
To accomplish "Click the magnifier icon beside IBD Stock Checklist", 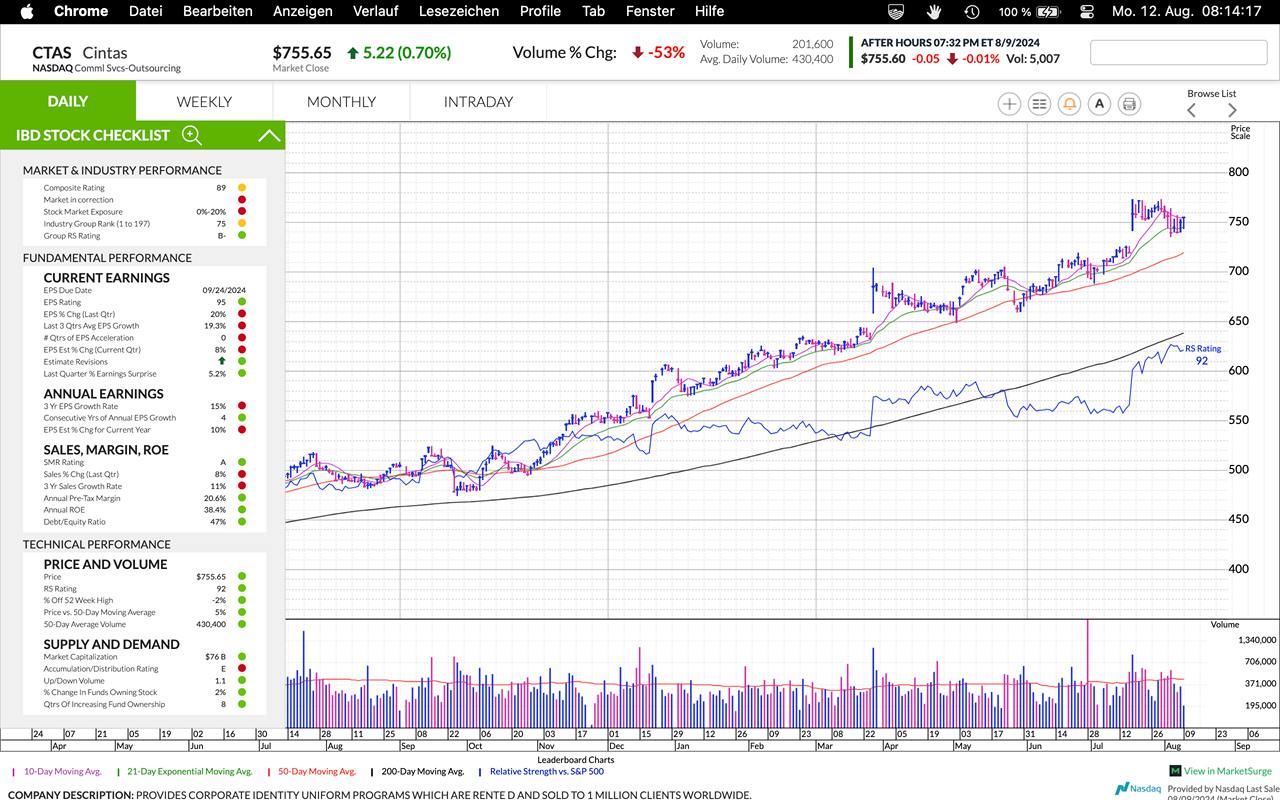I will pyautogui.click(x=192, y=135).
